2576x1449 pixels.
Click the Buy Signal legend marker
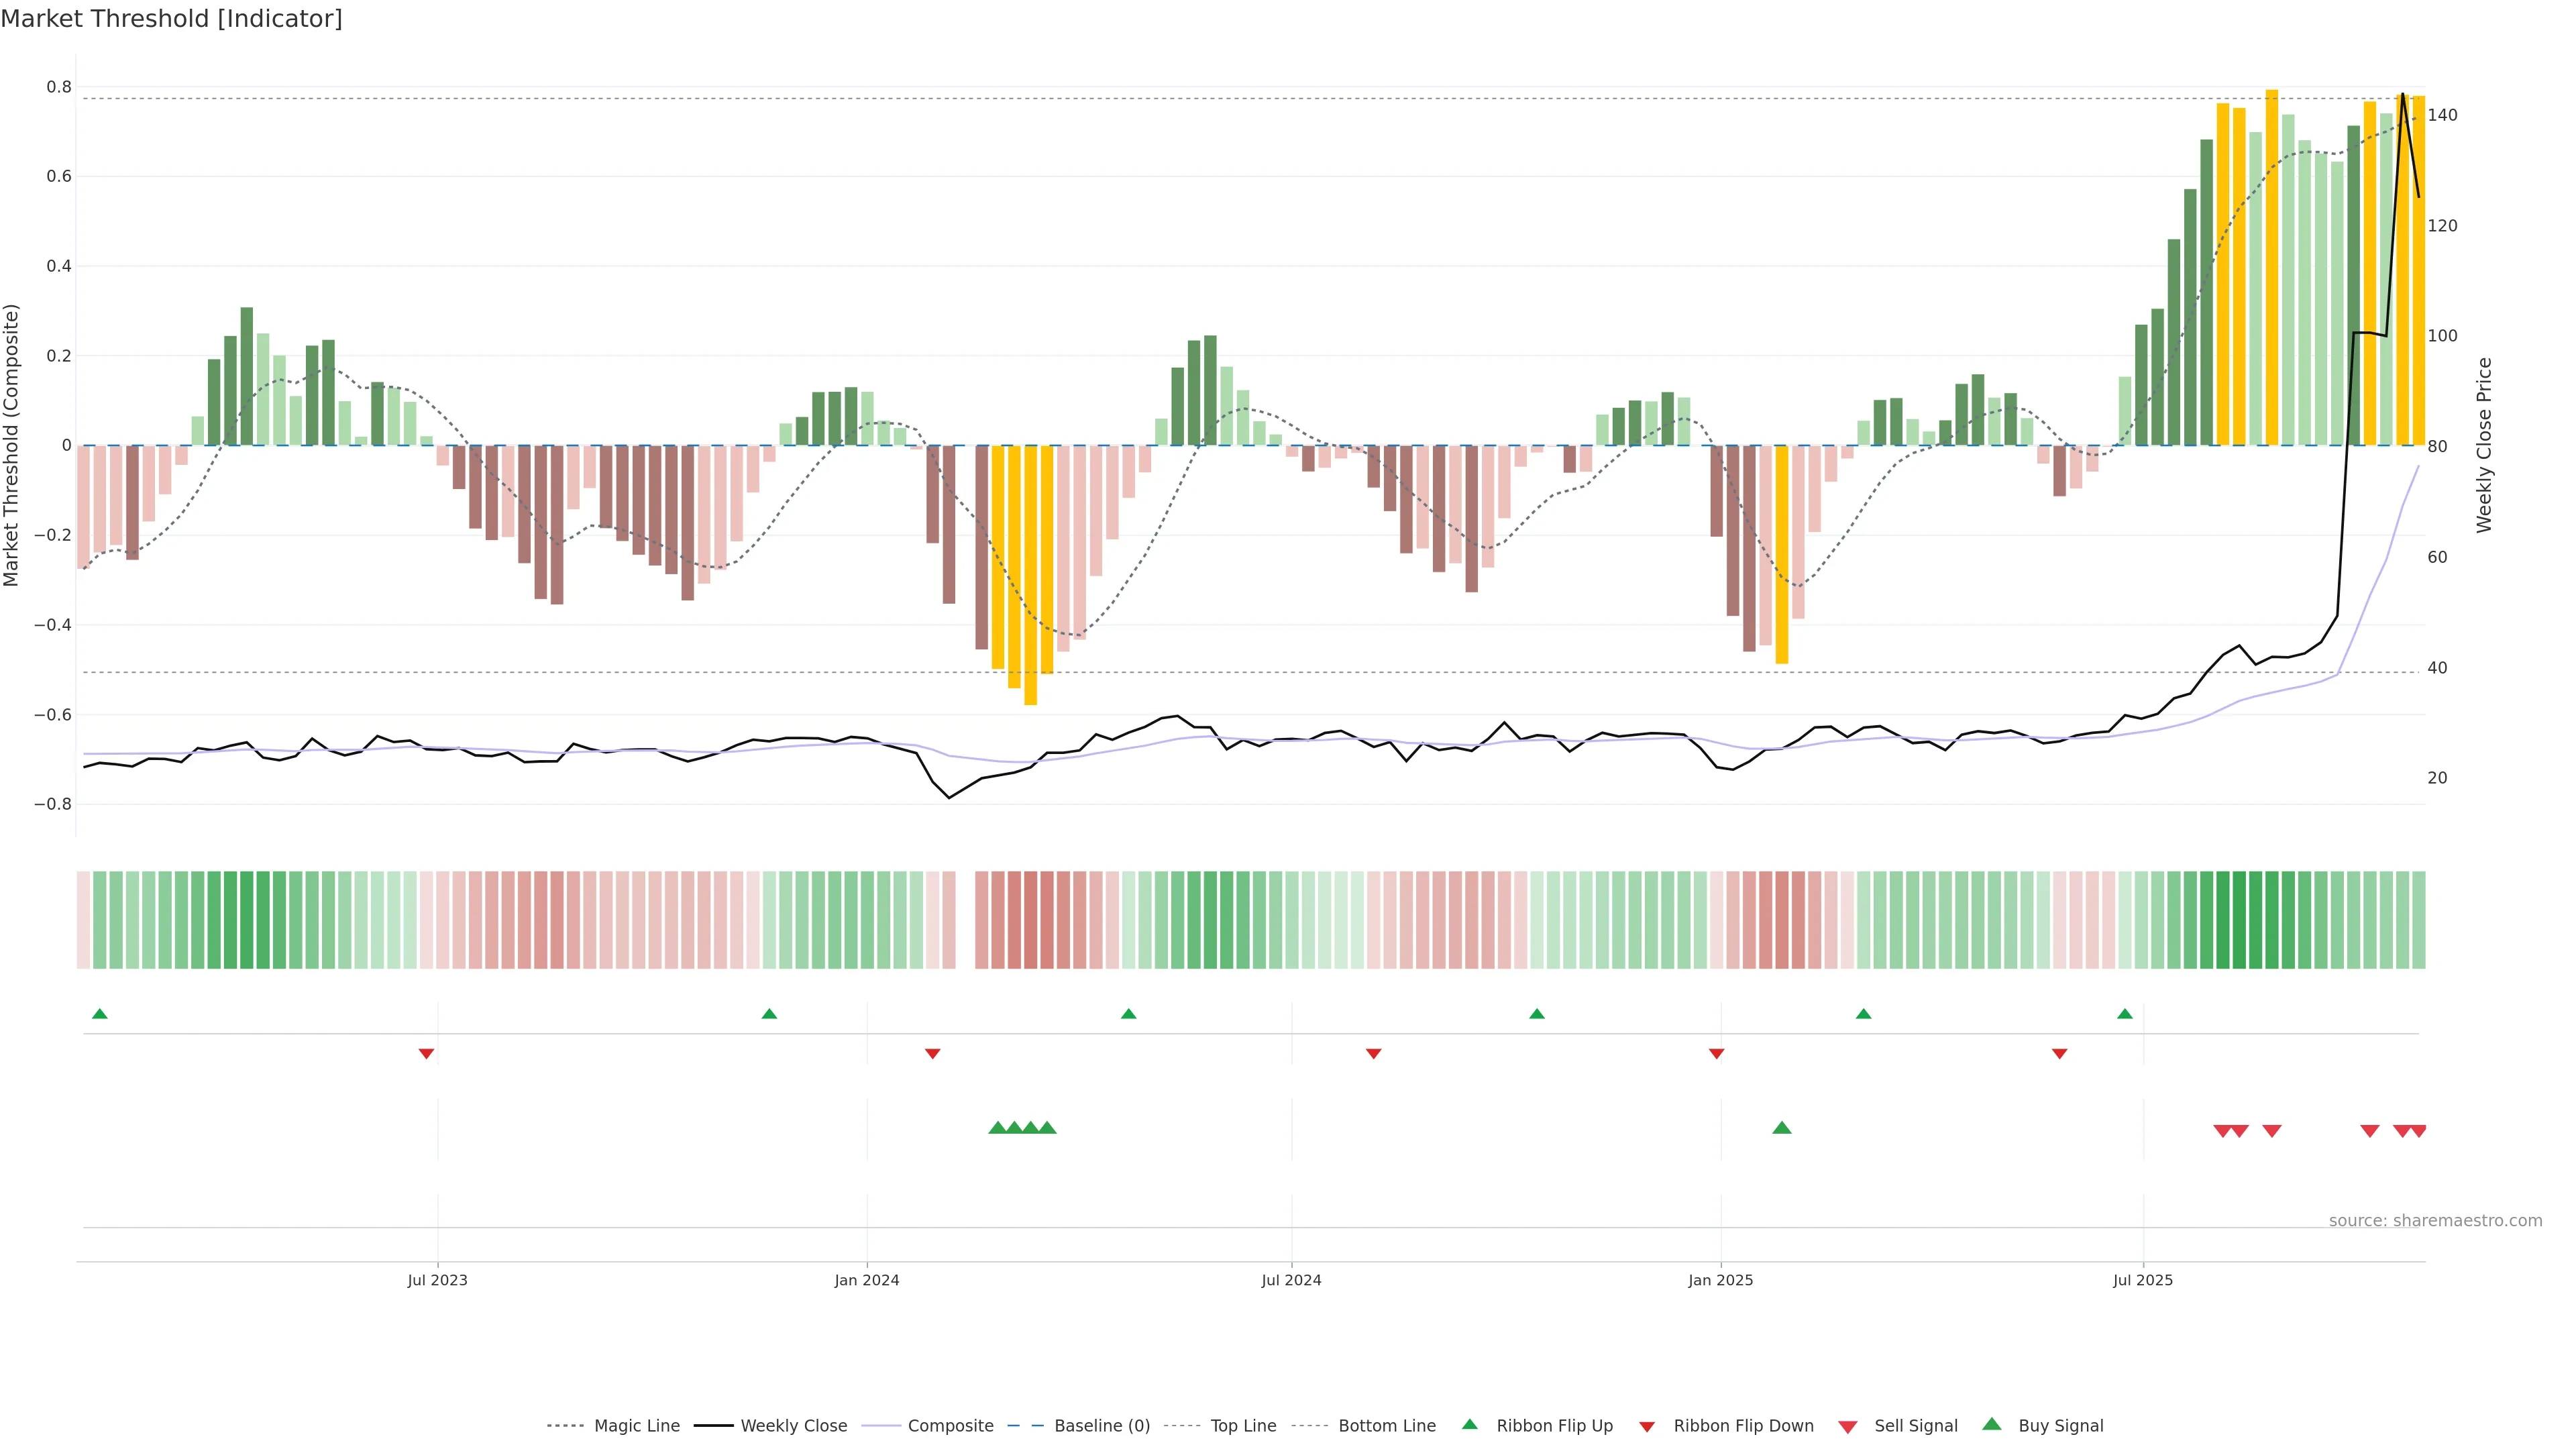[1992, 1425]
